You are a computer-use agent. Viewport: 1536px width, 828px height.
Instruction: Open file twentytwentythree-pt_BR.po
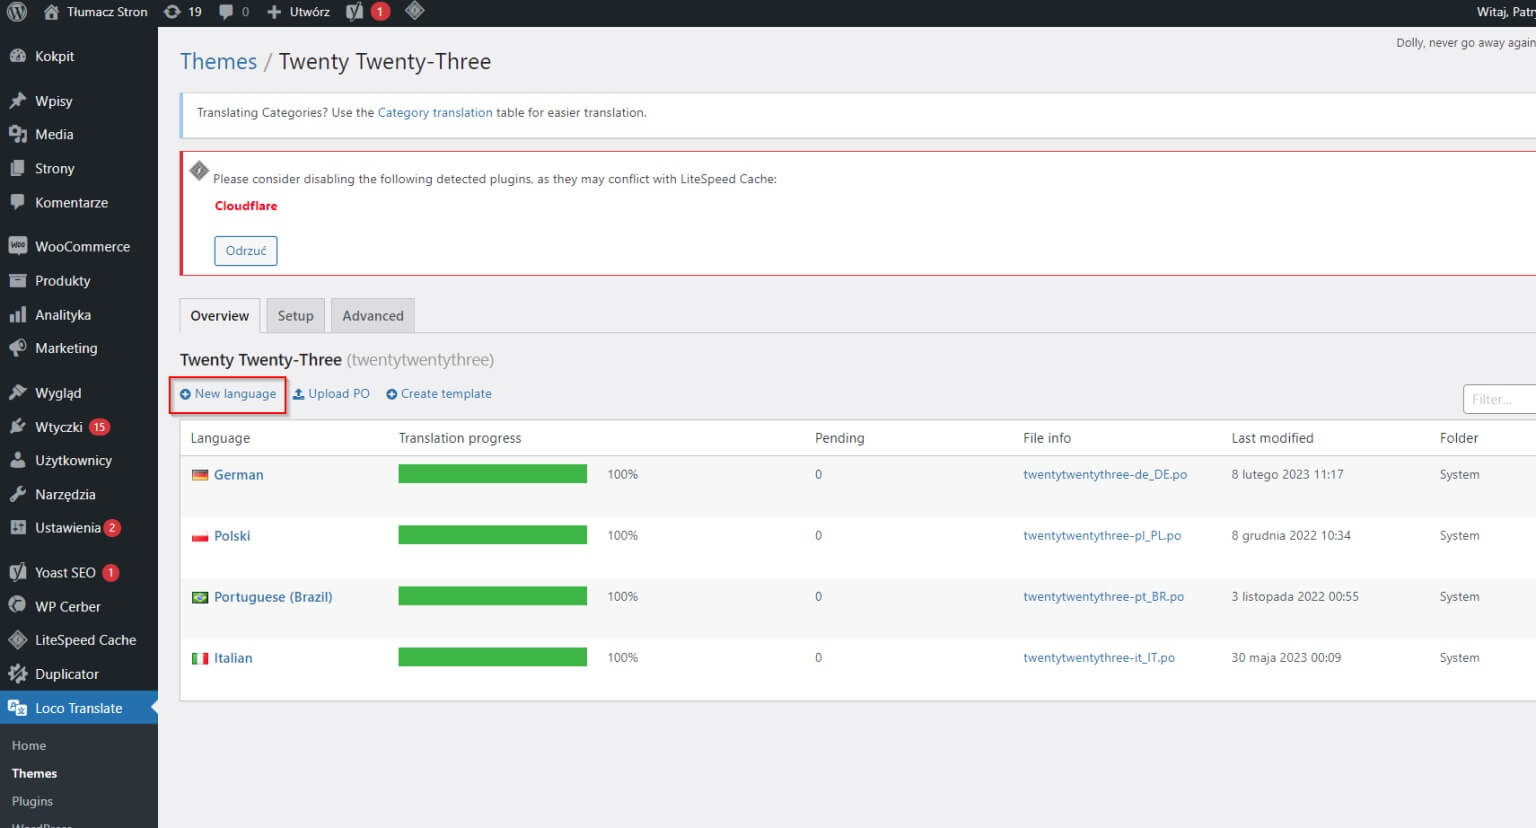[1103, 596]
